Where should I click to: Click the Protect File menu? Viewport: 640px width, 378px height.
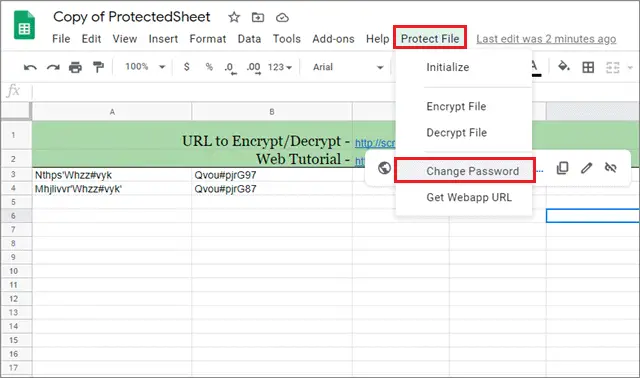click(430, 38)
